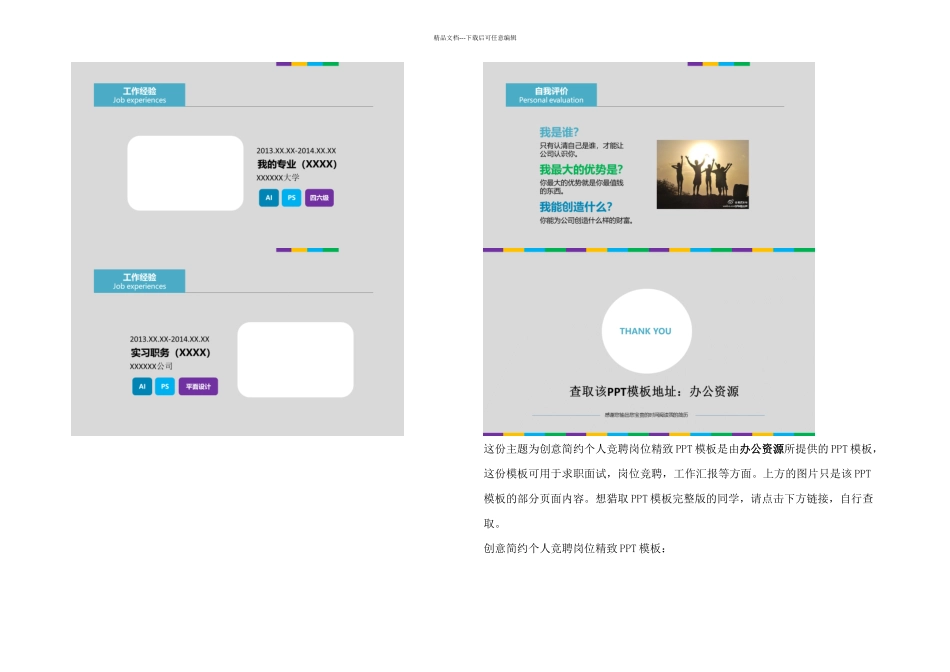This screenshot has width=950, height=672.
Task: Click the text 我的专业 (XXXX)
Action: [297, 164]
